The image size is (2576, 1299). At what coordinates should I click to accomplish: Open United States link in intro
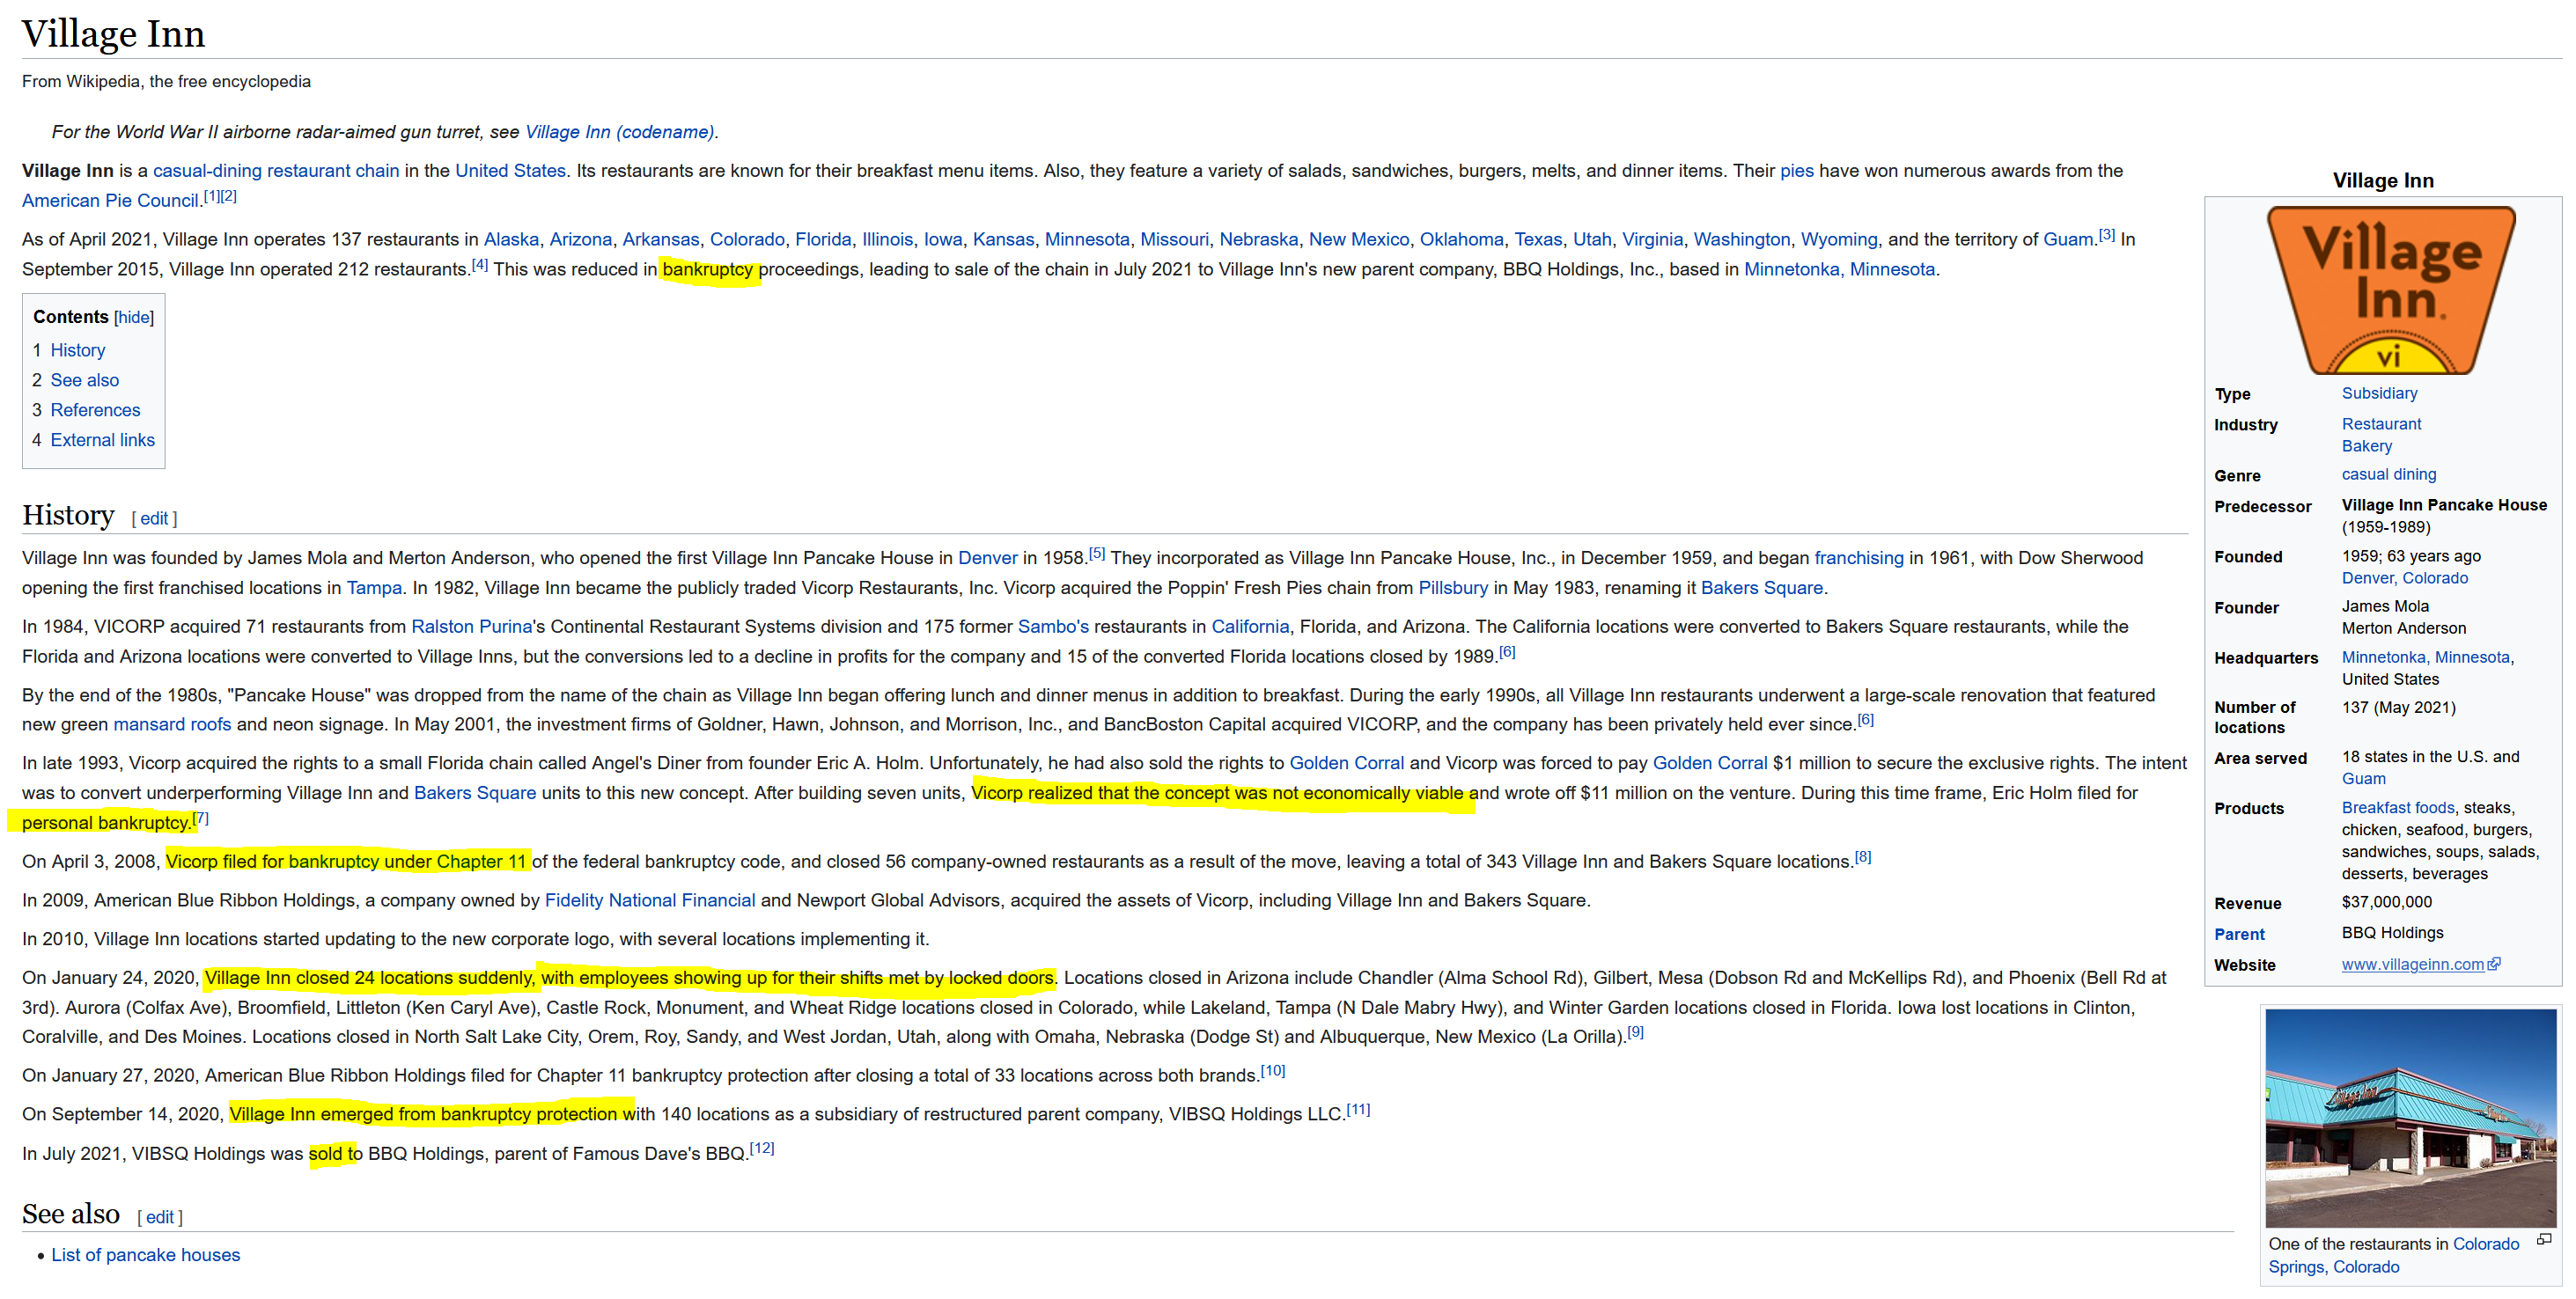click(510, 171)
